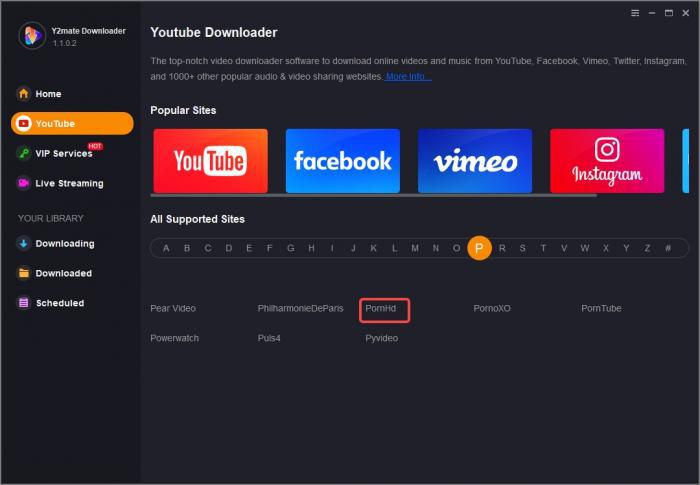Open the YouTube popular site tile
The width and height of the screenshot is (700, 485).
tap(211, 161)
